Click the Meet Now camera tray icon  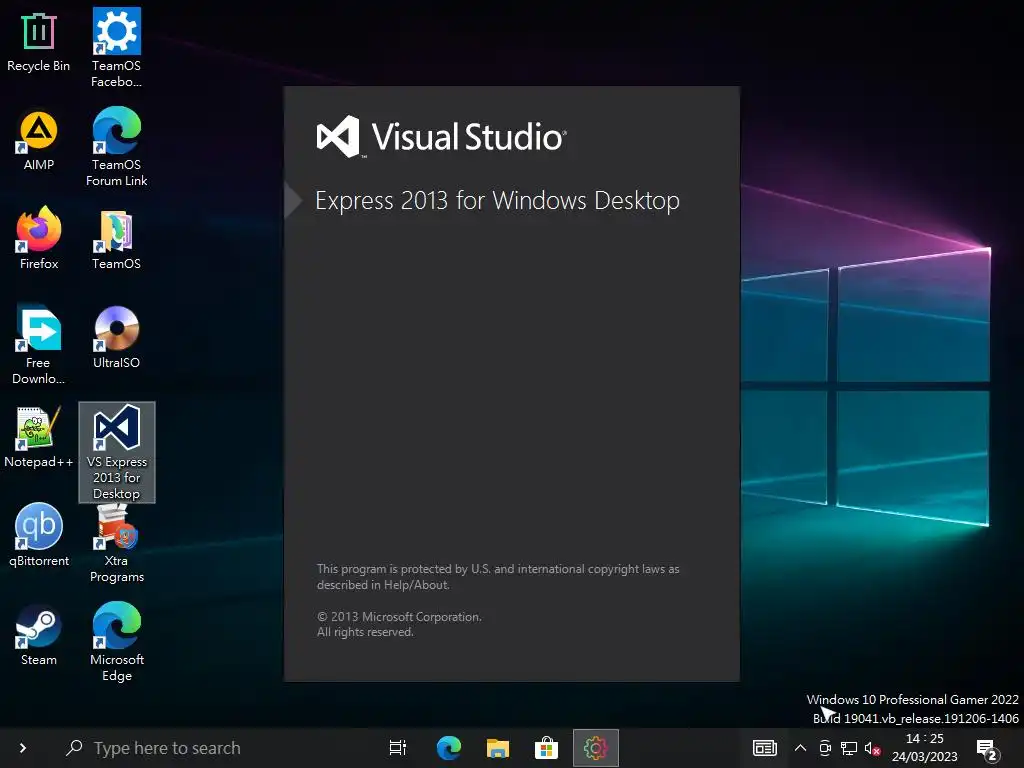825,748
